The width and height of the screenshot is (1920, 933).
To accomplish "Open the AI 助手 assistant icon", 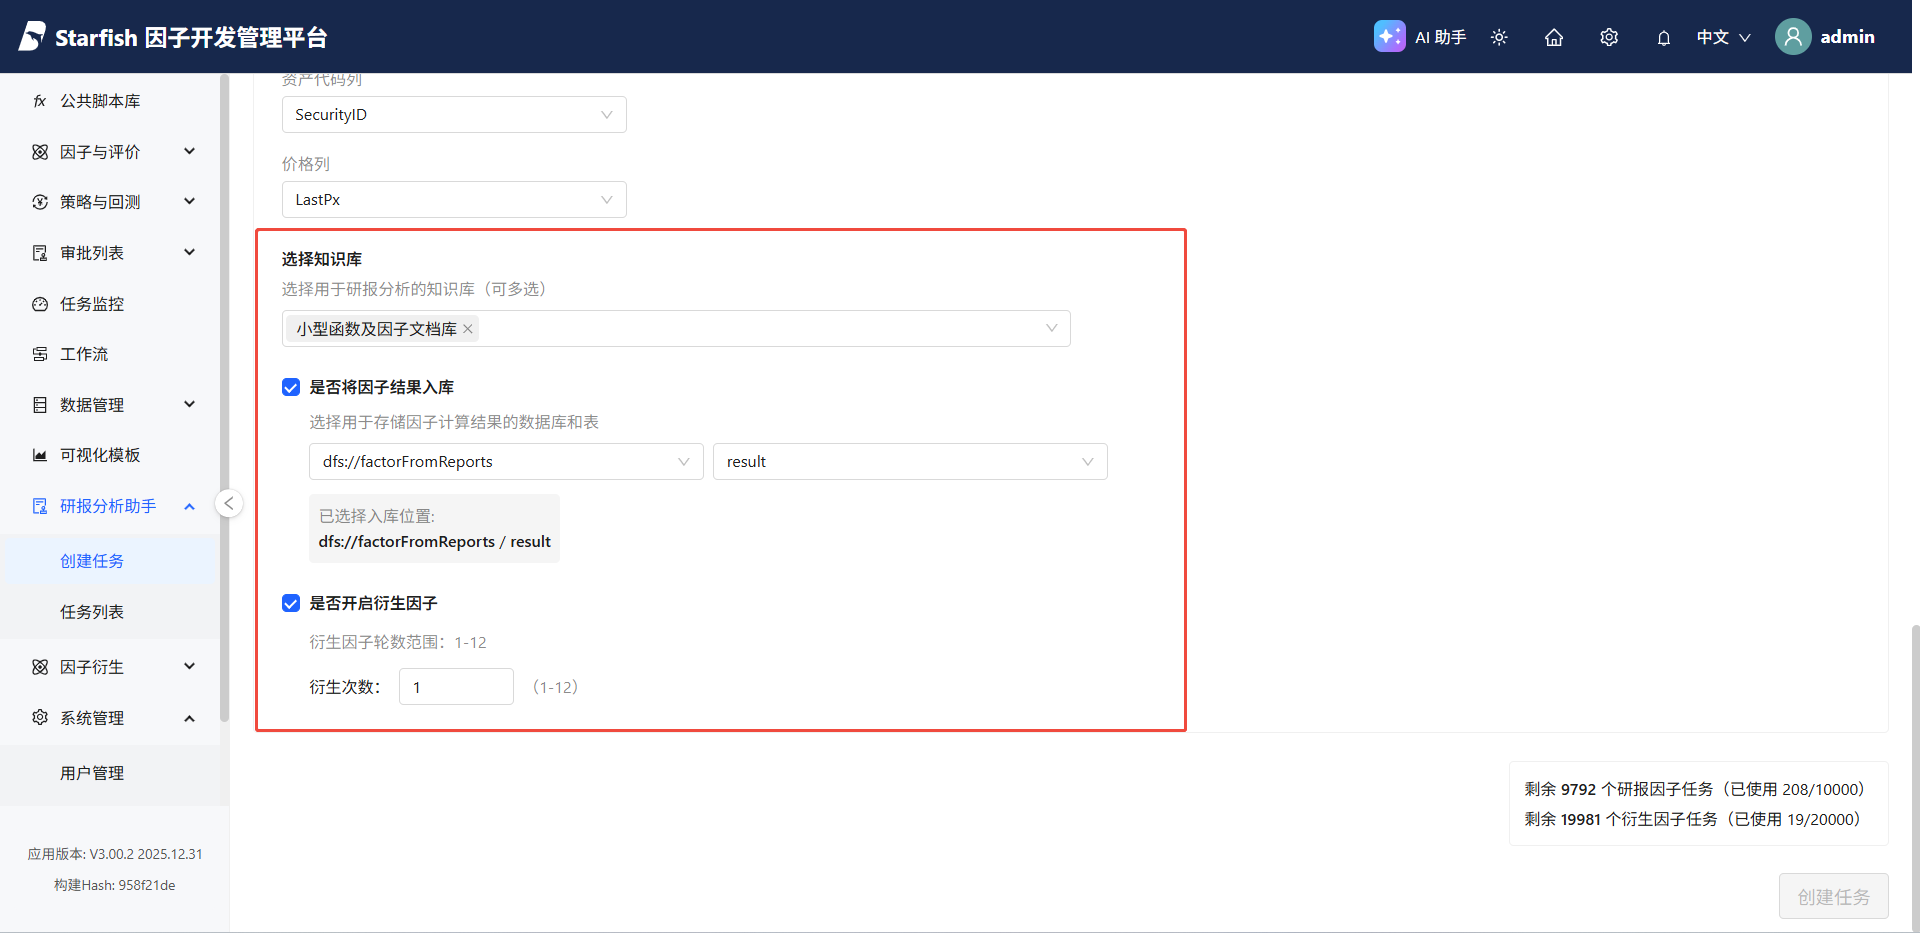I will coord(1389,37).
